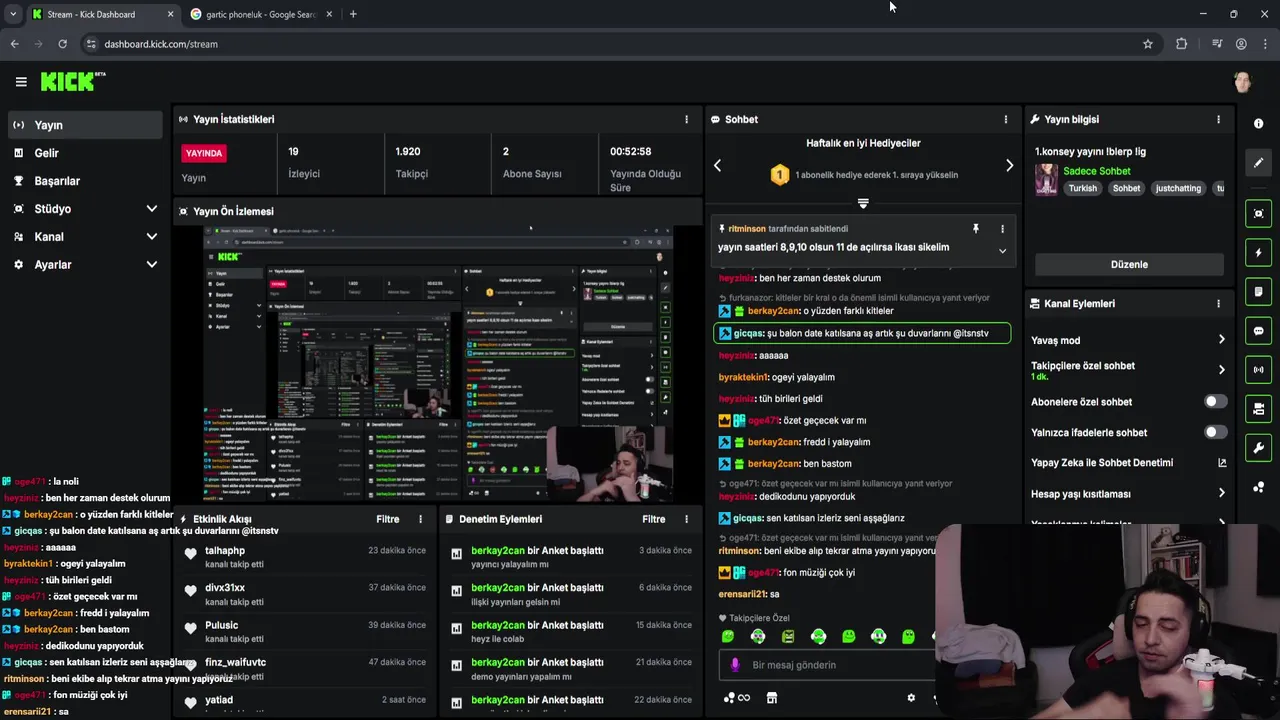Screen dimensions: 1280x720
Task: Open Chrome tab search dropdown
Action: pyautogui.click(x=12, y=14)
